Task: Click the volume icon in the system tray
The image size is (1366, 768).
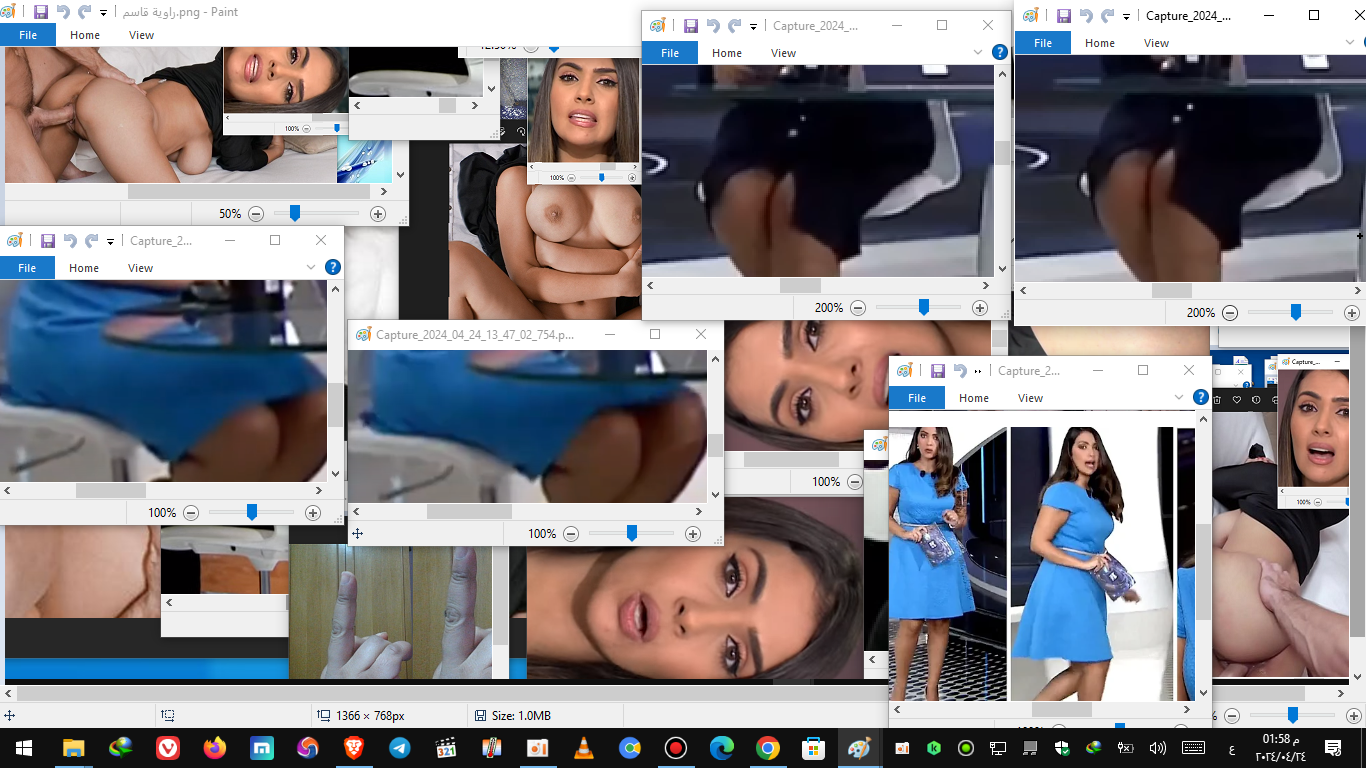Action: pyautogui.click(x=1157, y=748)
